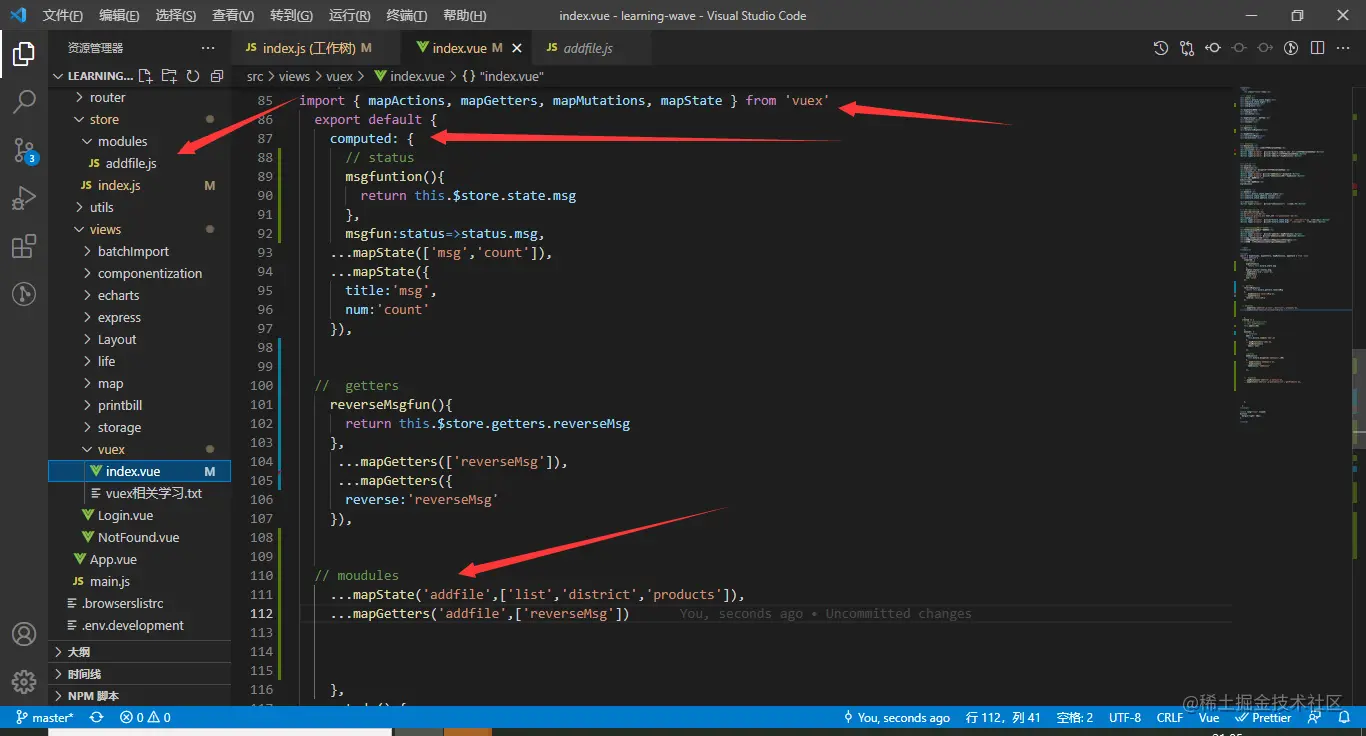Open editor more actions menu
Viewport: 1366px width, 736px height.
[x=1343, y=48]
